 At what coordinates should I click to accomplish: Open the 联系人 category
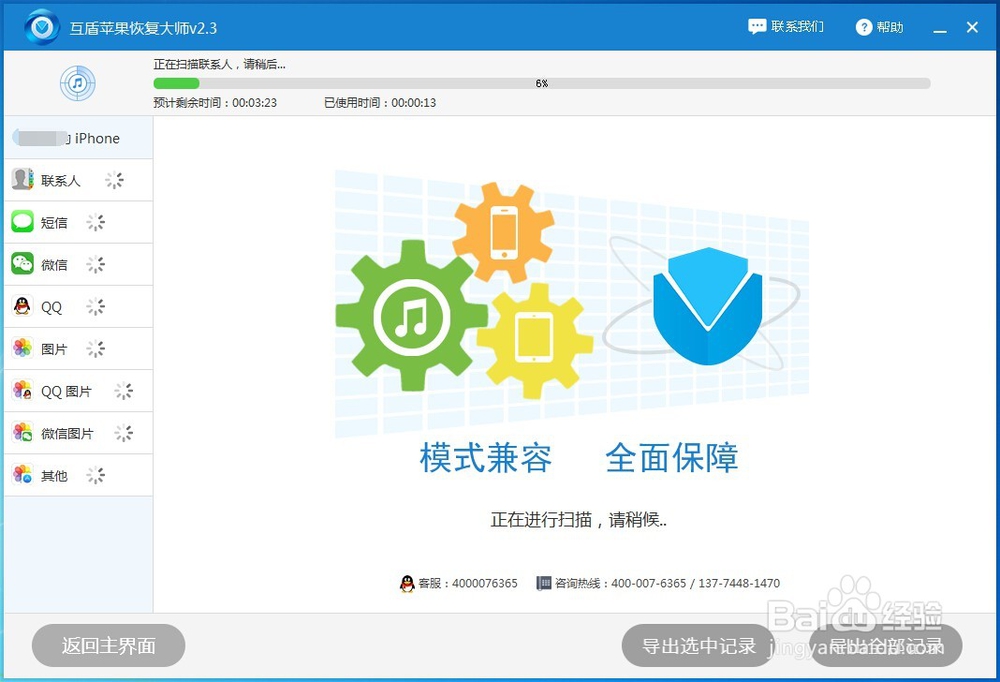click(78, 180)
